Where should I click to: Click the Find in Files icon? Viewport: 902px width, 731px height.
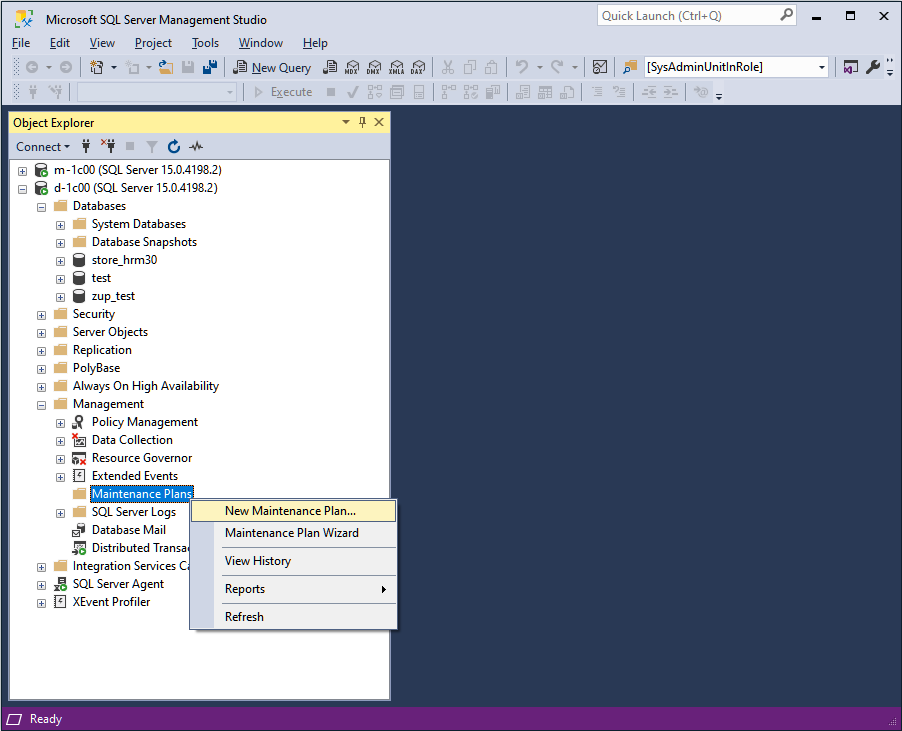click(630, 67)
